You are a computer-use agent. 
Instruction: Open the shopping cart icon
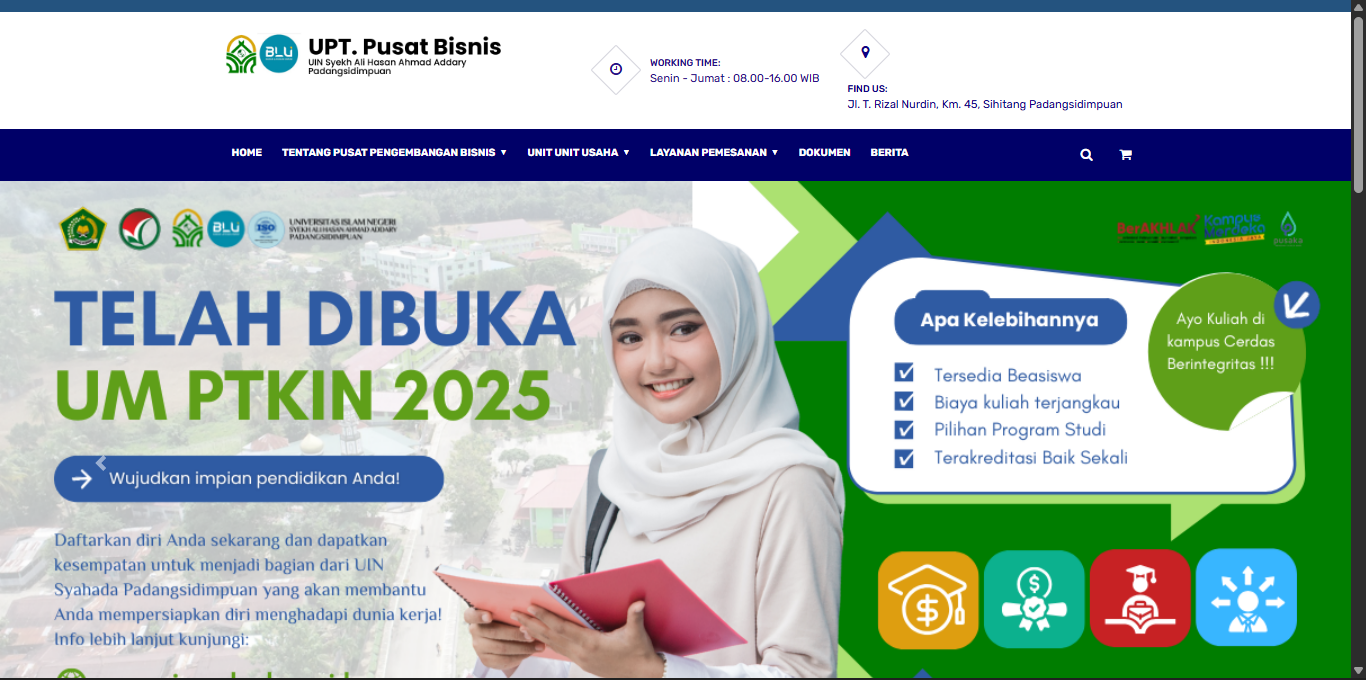coord(1125,155)
